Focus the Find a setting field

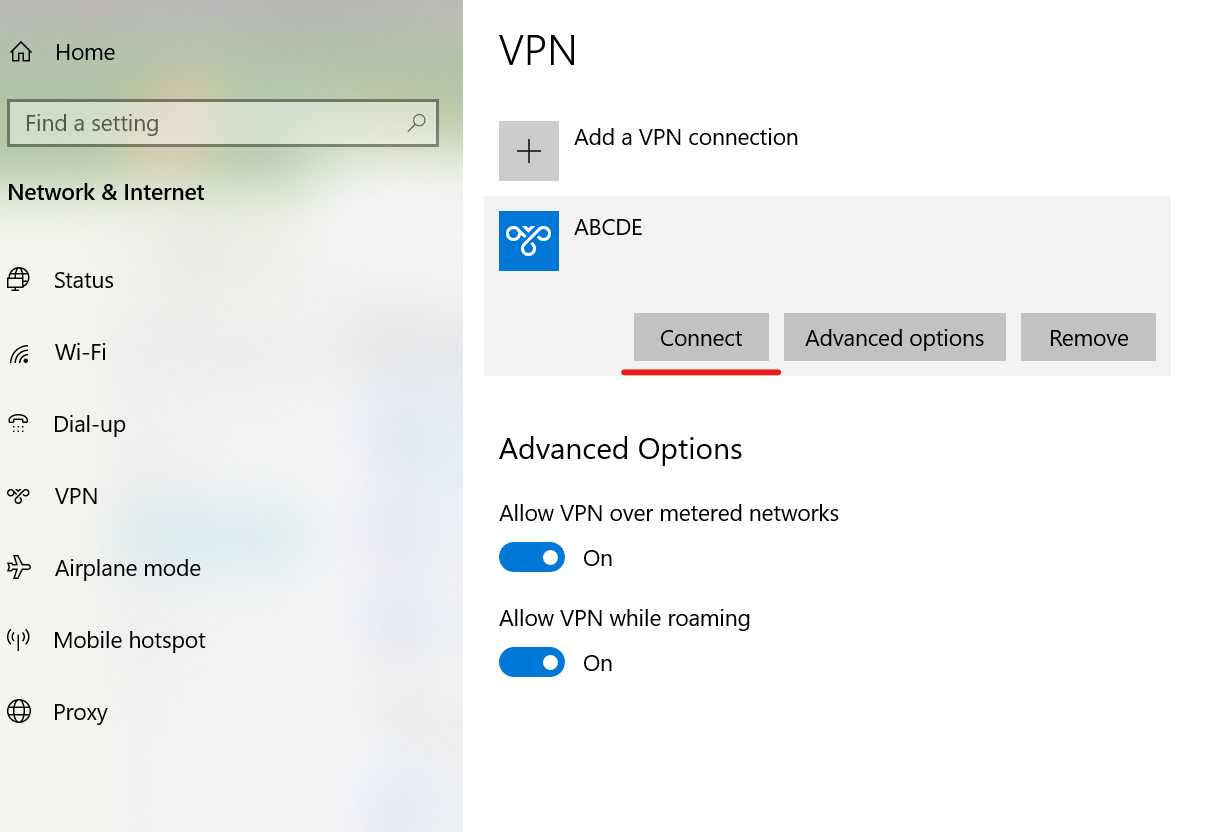(x=222, y=123)
